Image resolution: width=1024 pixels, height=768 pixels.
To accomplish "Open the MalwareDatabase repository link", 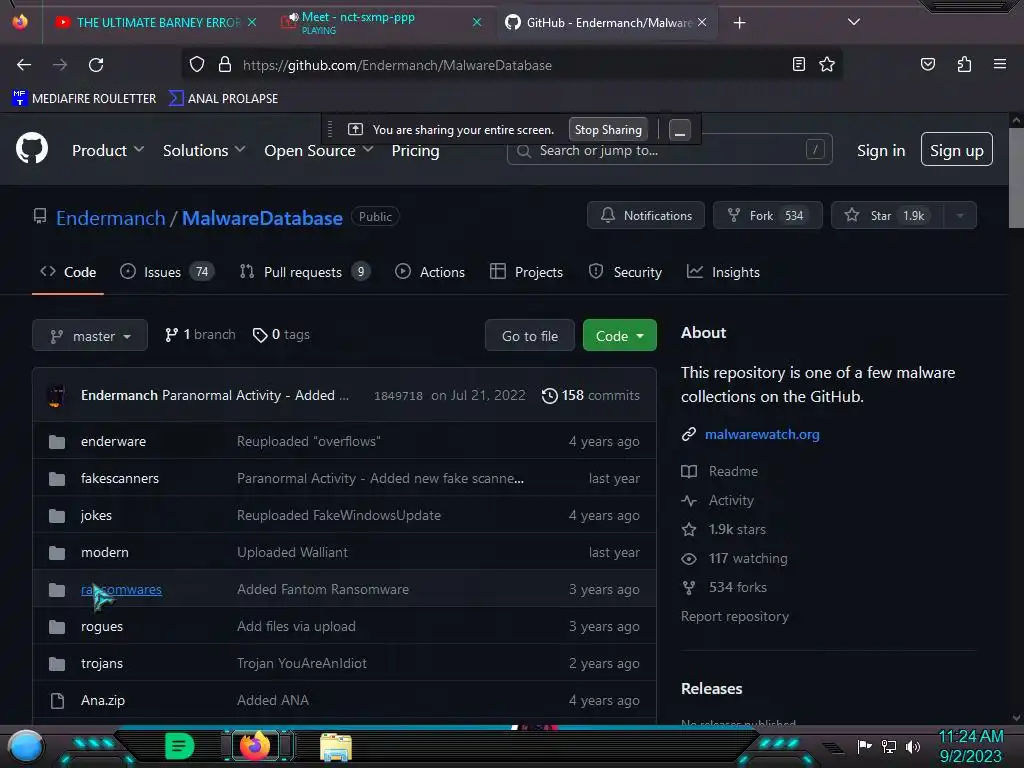I will pos(262,218).
